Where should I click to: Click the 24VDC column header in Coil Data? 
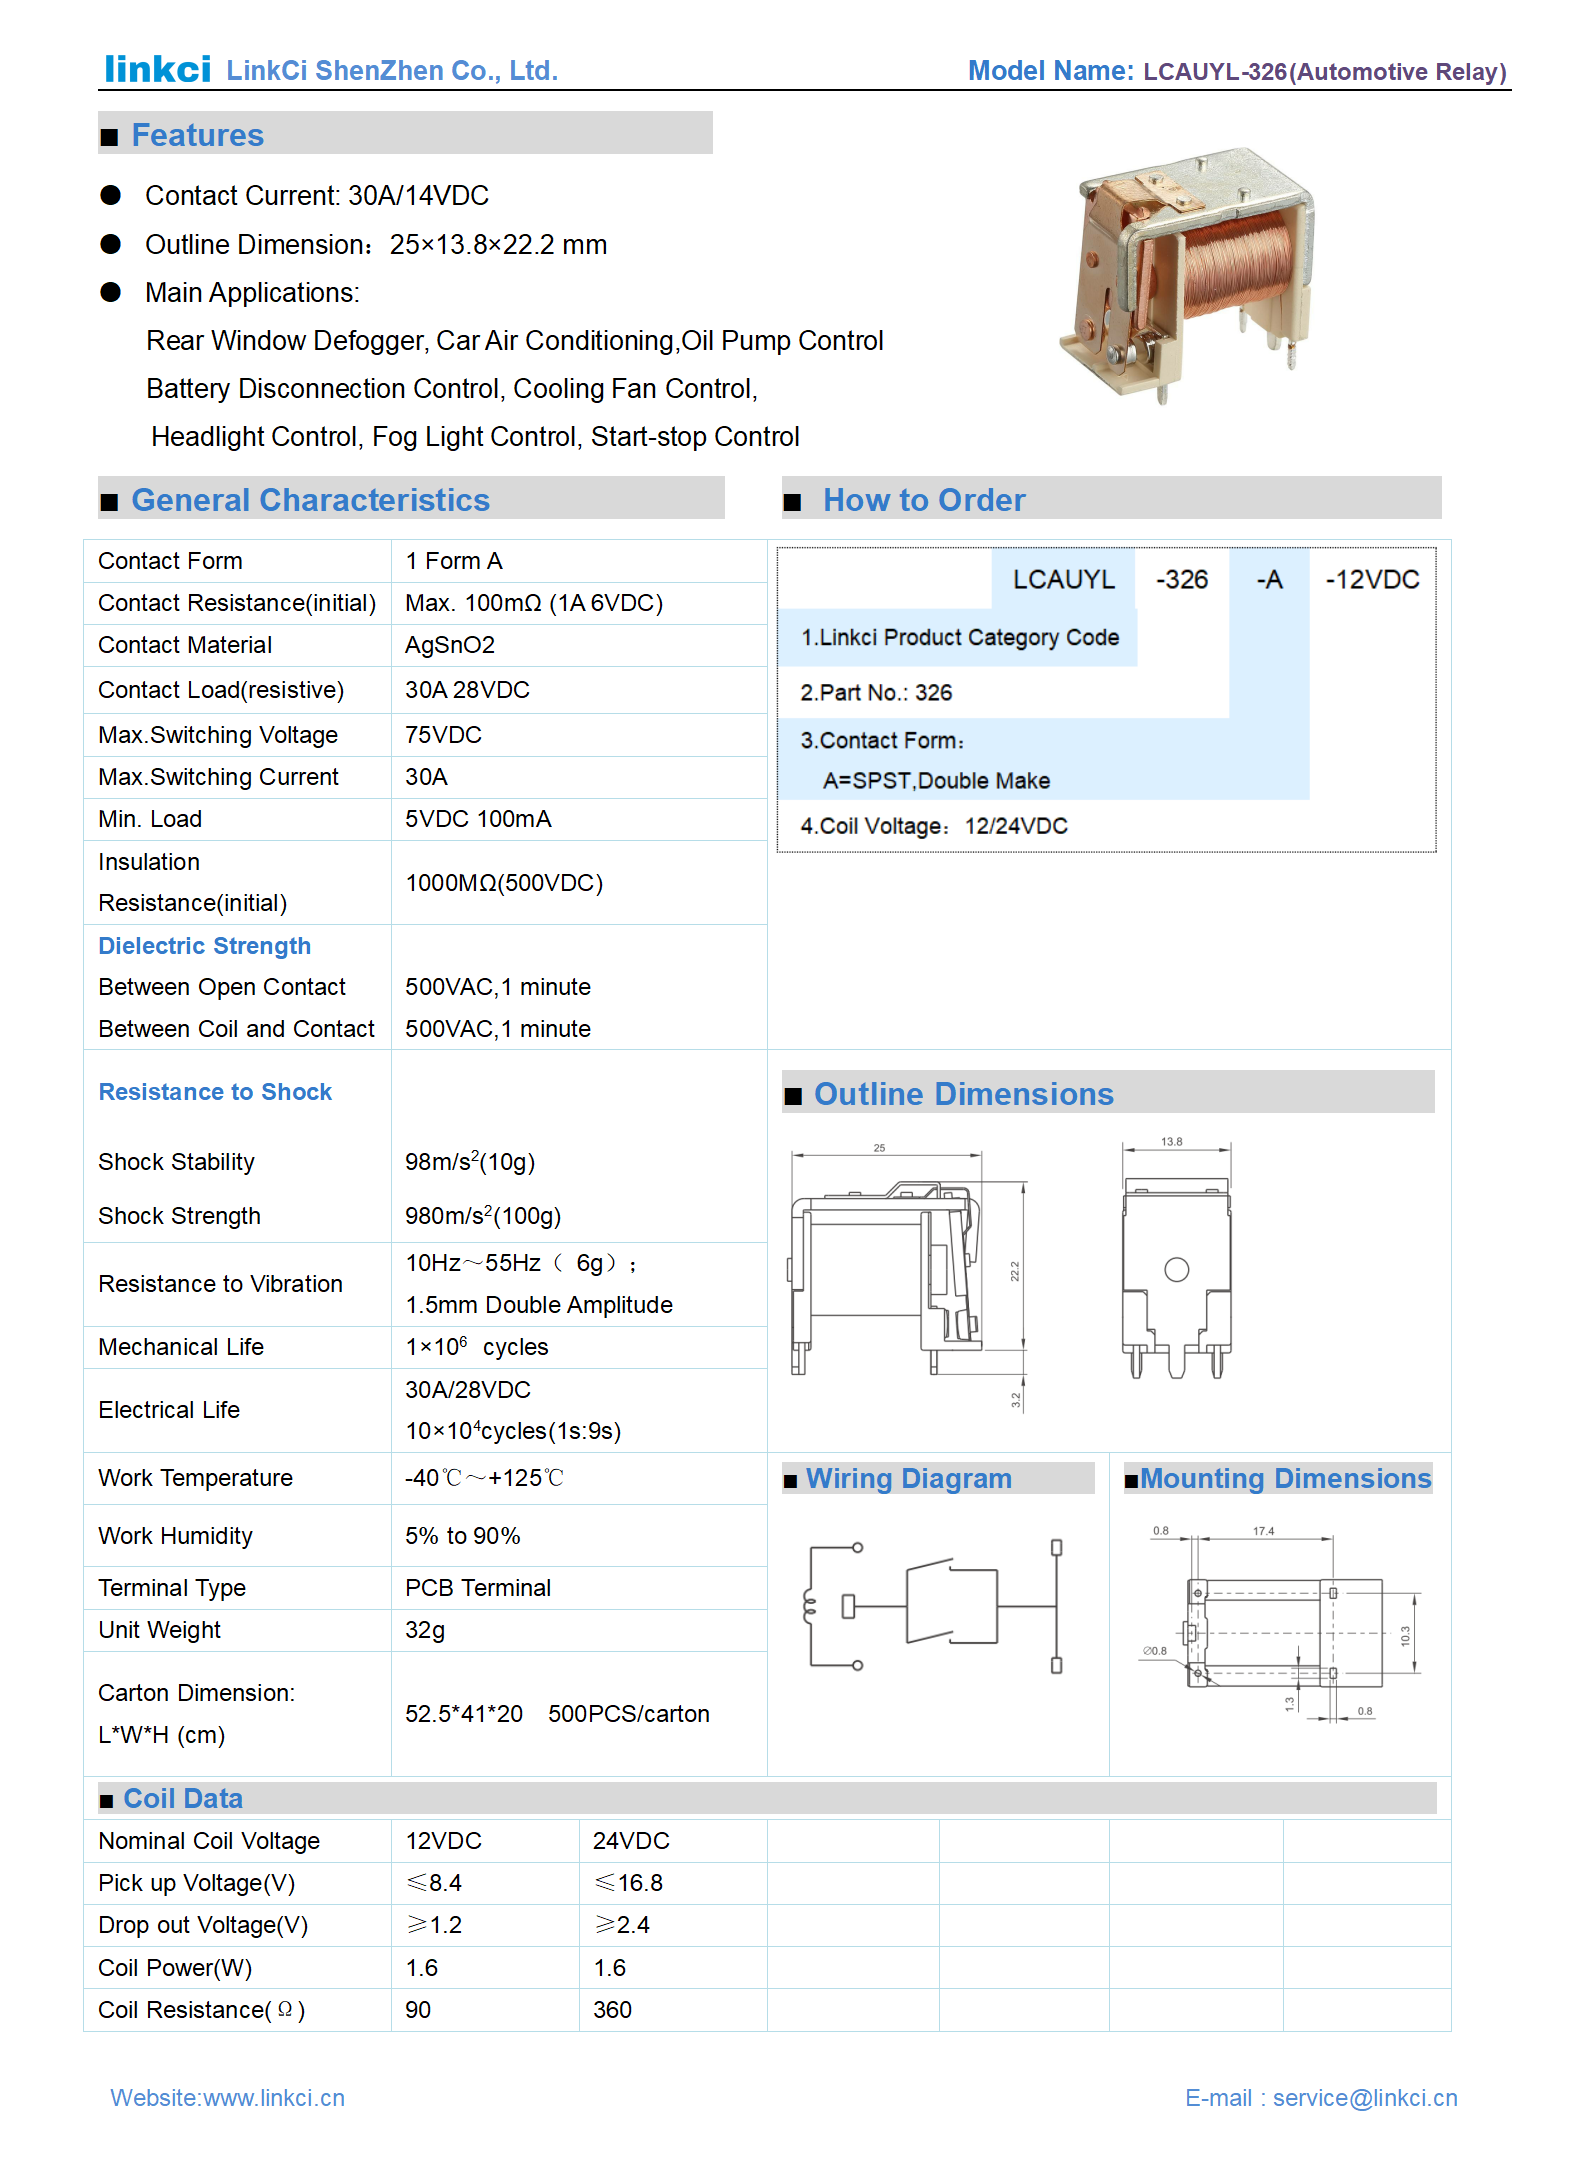tap(631, 1841)
